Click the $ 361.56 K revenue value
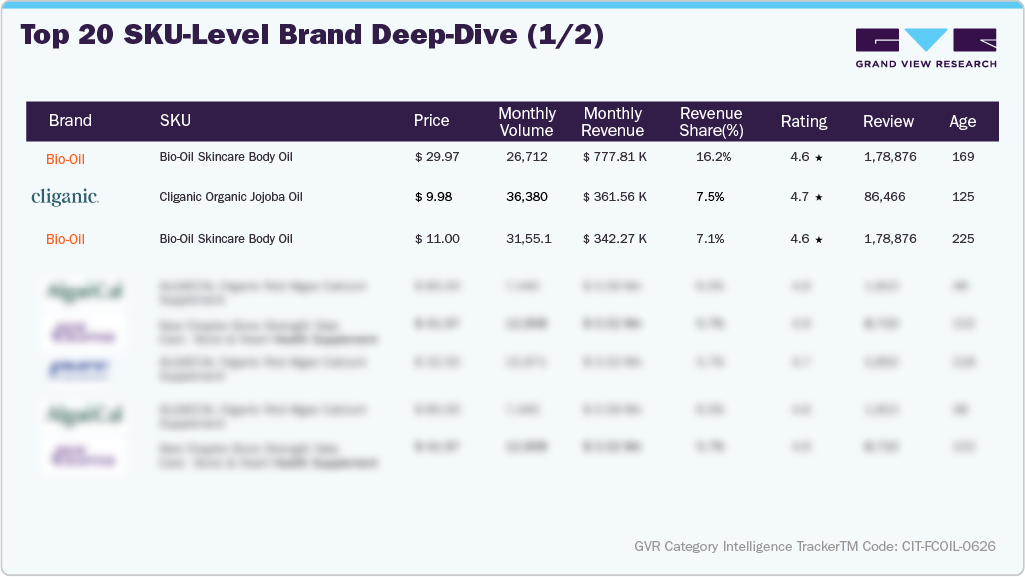This screenshot has width=1025, height=577. [614, 197]
